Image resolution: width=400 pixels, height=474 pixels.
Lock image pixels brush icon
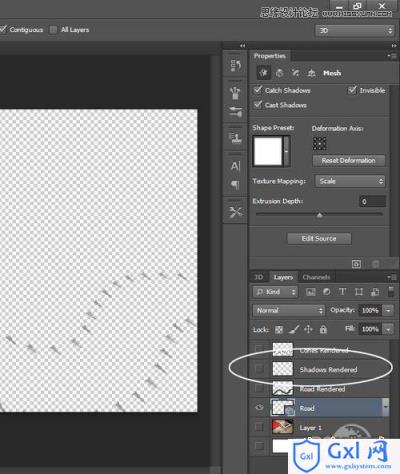pyautogui.click(x=294, y=329)
